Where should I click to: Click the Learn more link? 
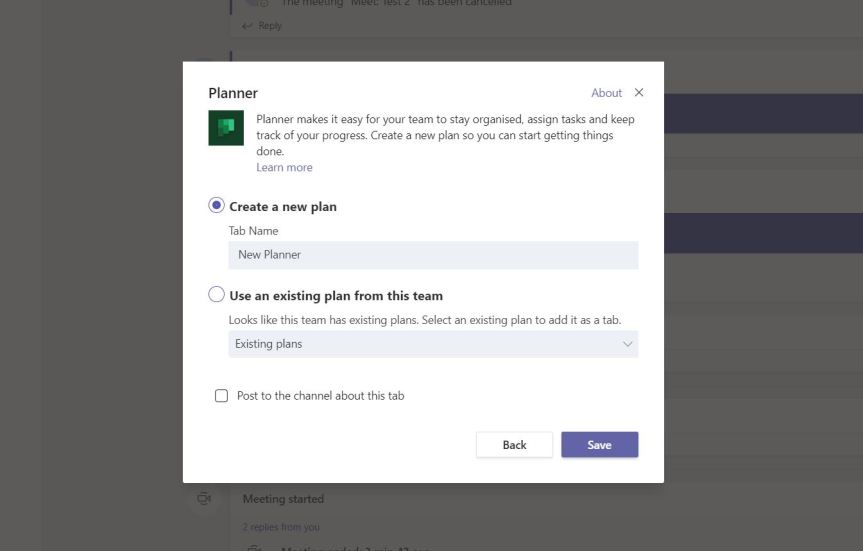pos(284,168)
